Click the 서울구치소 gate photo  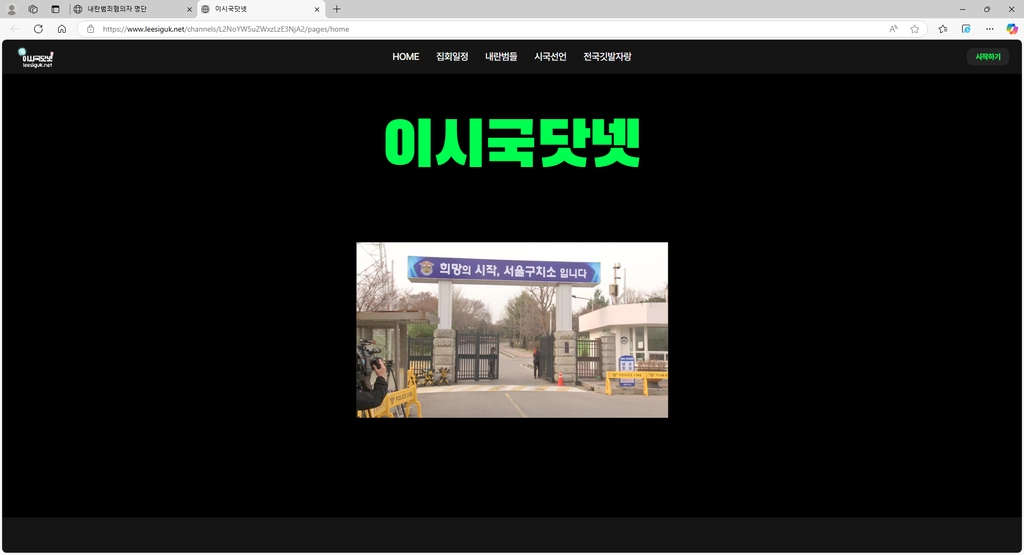pos(512,330)
